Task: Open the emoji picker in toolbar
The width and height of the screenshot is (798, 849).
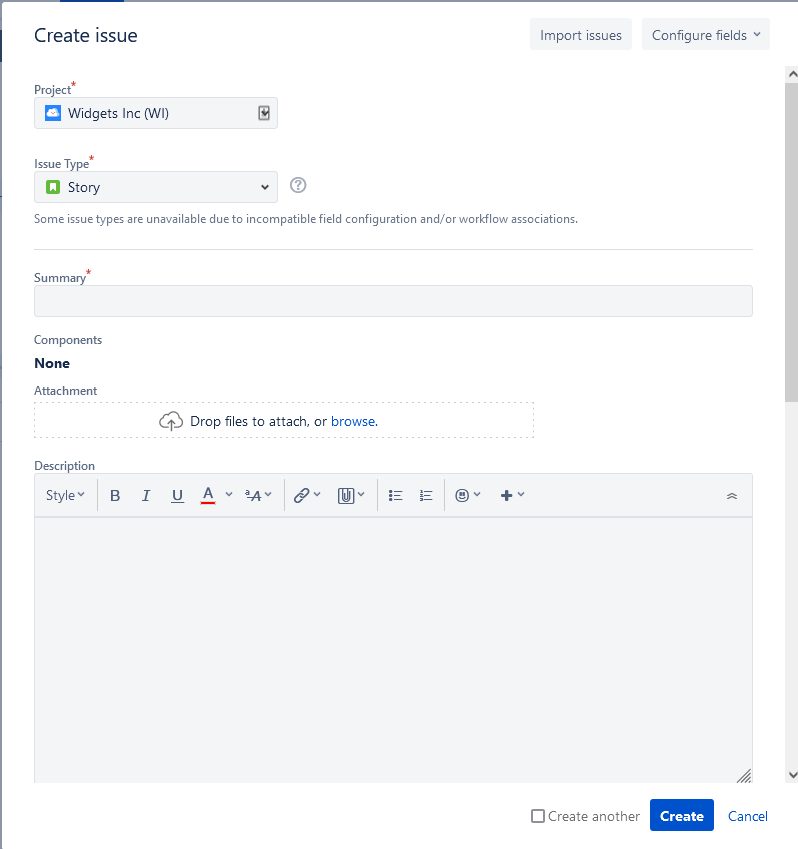Action: pos(467,495)
